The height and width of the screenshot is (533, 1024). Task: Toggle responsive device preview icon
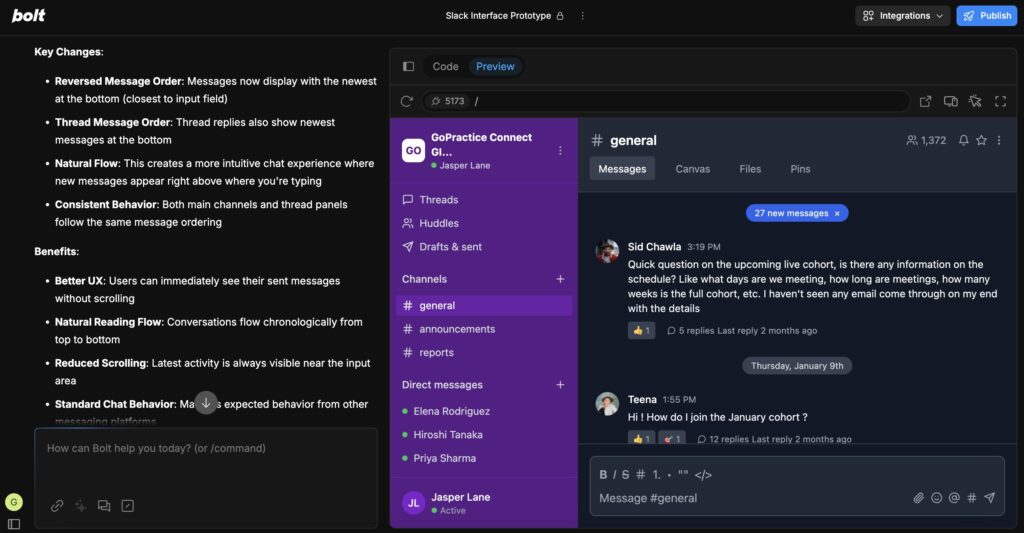tap(951, 101)
